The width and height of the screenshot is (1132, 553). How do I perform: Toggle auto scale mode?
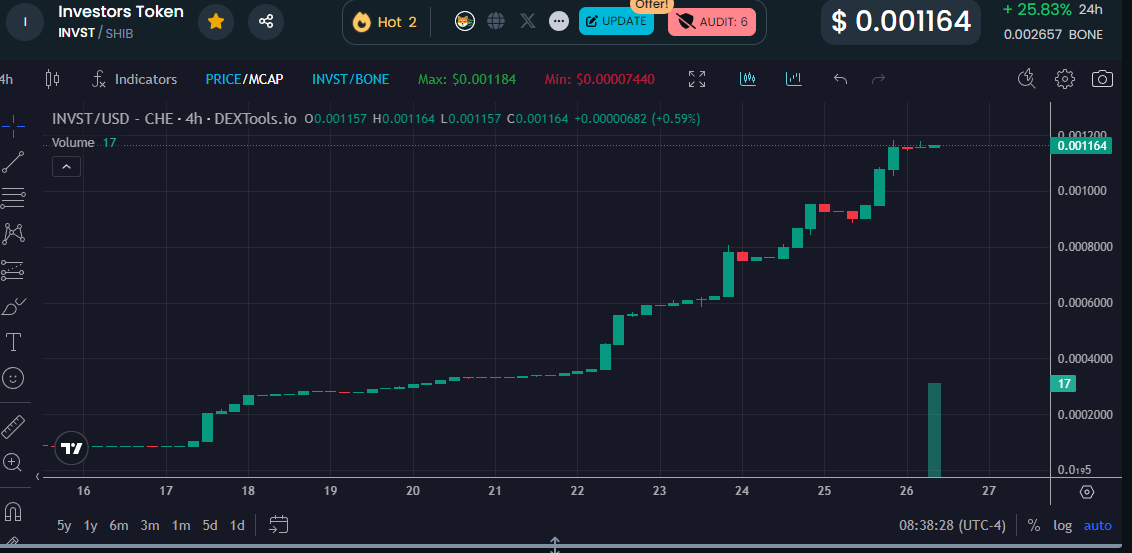(x=1098, y=526)
